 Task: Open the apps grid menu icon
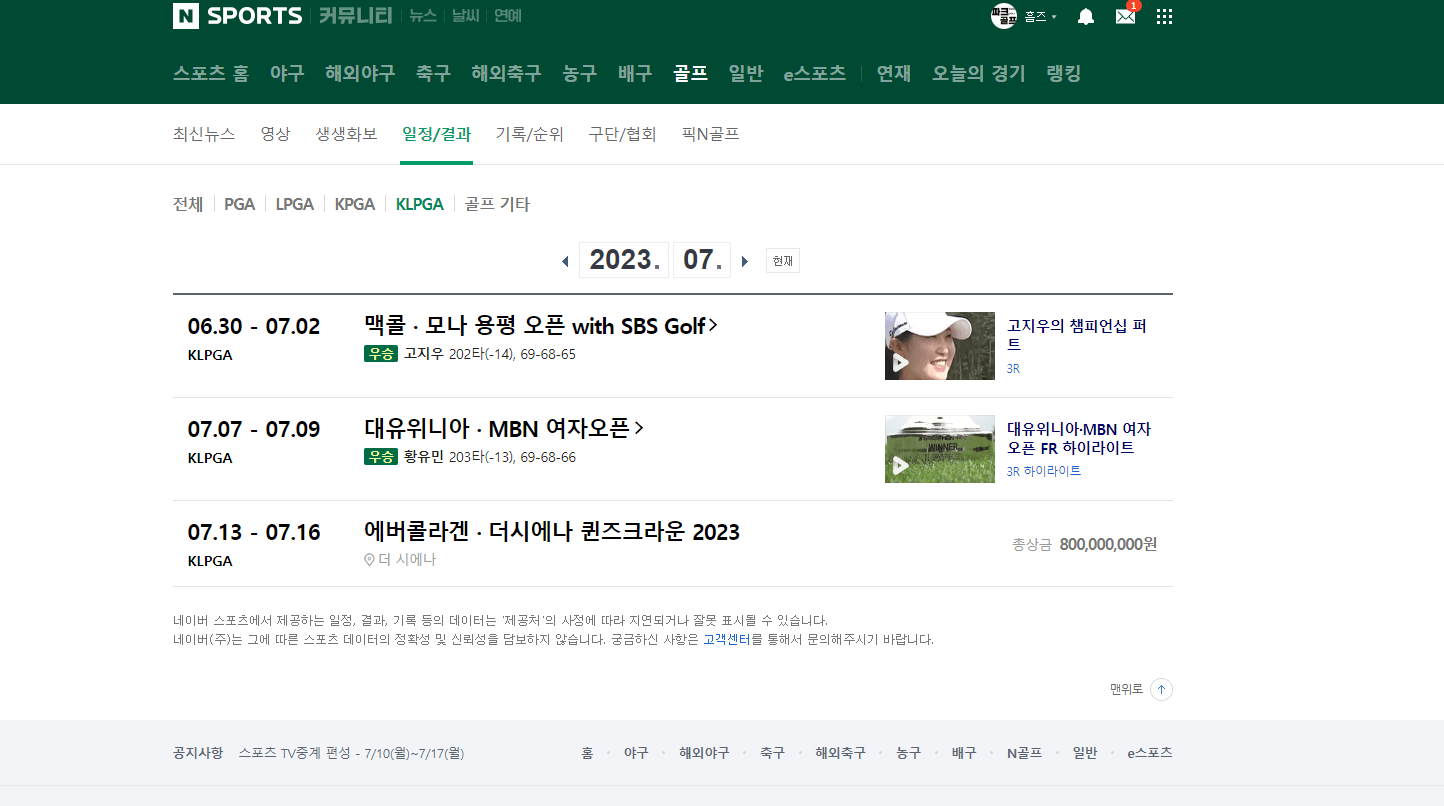(1164, 16)
